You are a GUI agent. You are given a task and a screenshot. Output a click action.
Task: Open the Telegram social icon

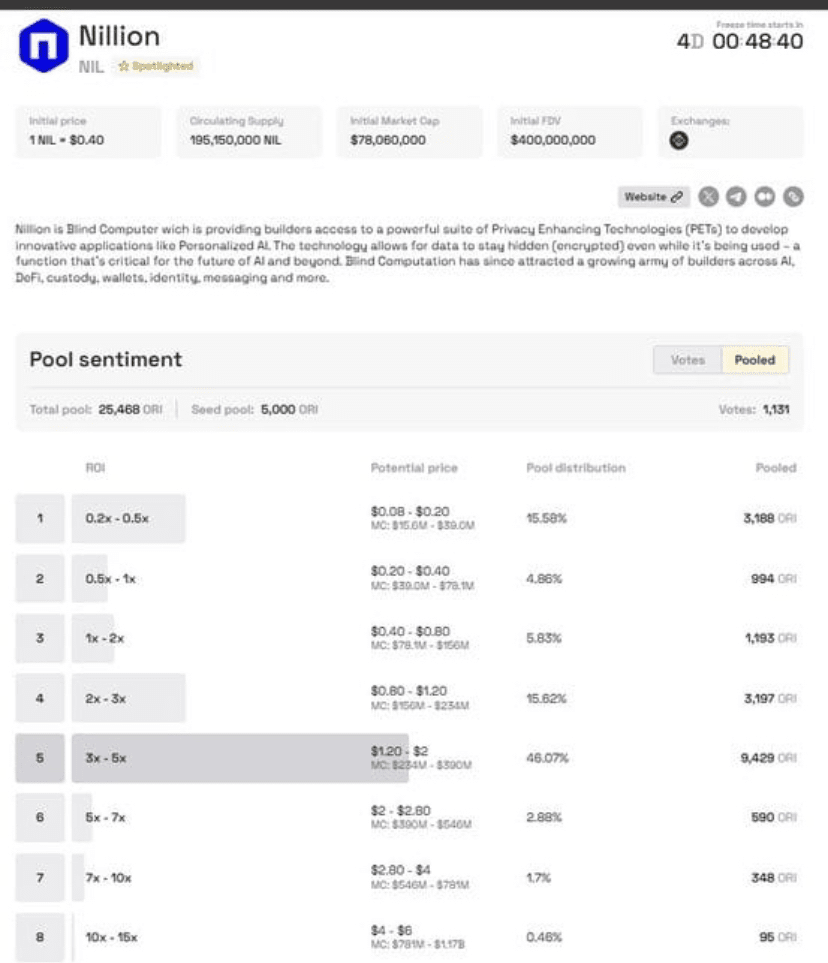coord(736,197)
